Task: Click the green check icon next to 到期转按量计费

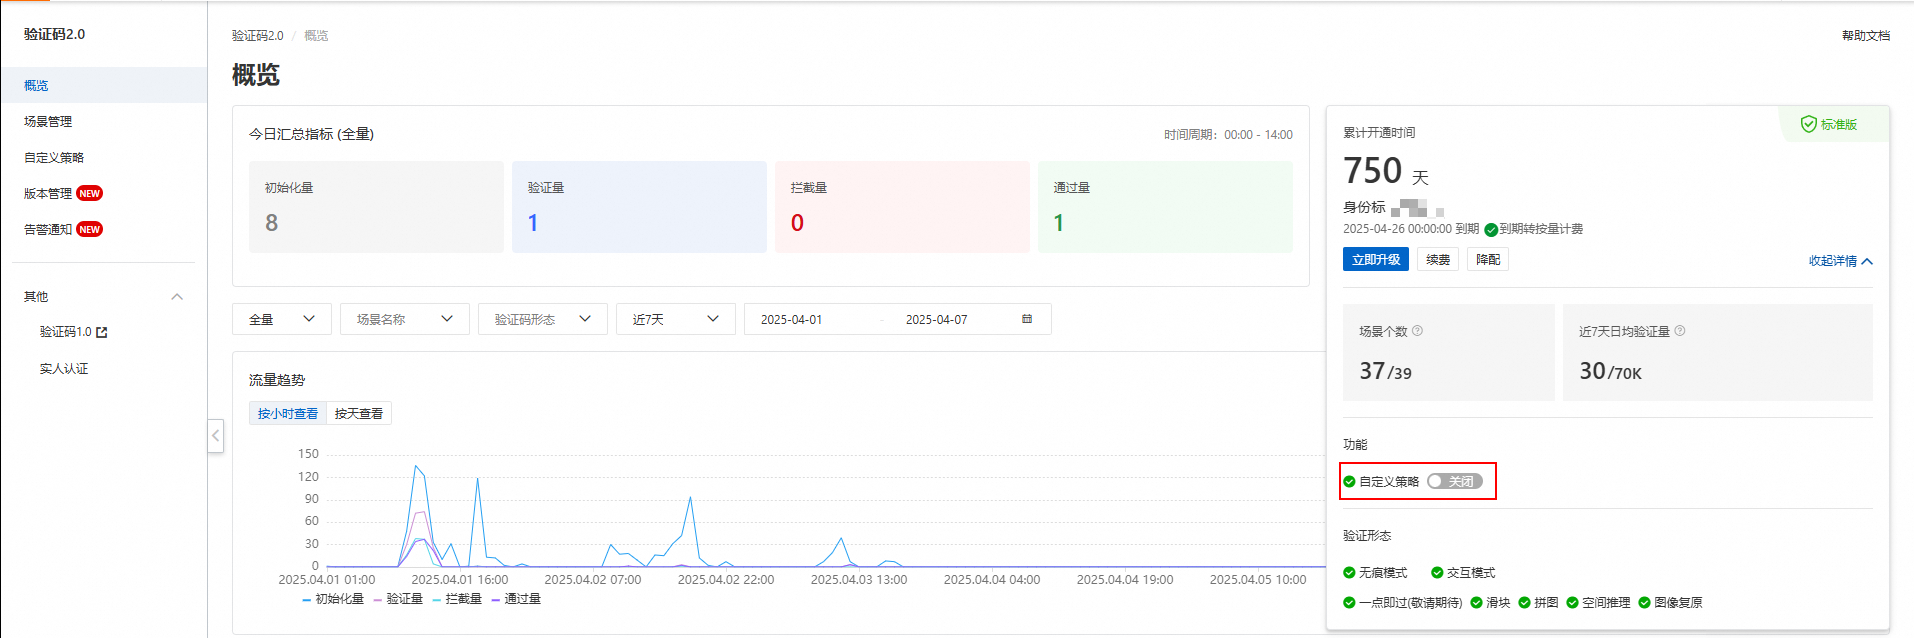Action: point(1491,230)
